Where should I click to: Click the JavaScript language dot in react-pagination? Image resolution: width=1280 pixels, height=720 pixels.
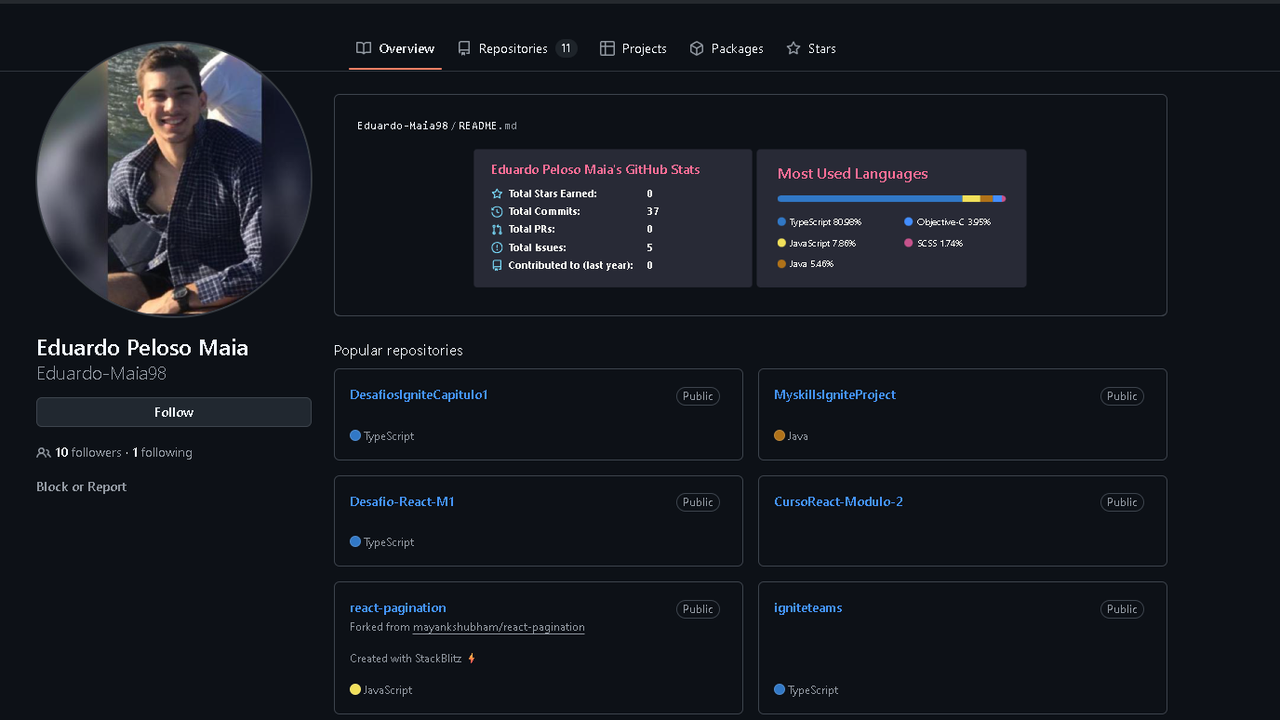[355, 690]
